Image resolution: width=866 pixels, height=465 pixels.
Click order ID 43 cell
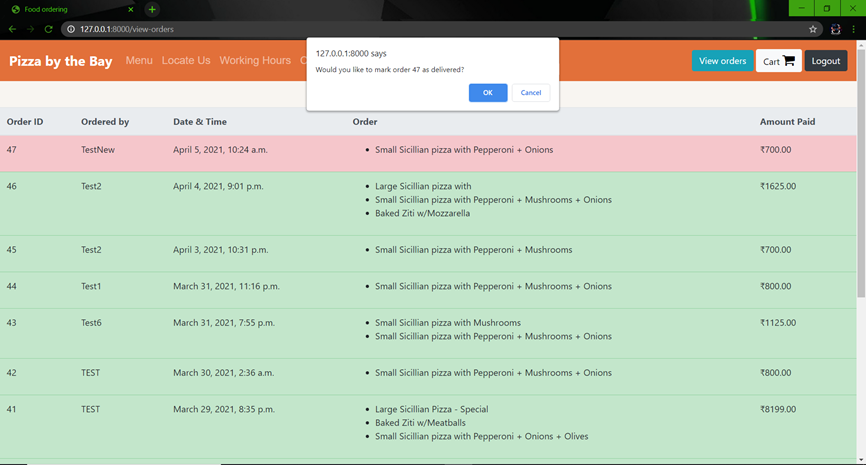(x=12, y=323)
